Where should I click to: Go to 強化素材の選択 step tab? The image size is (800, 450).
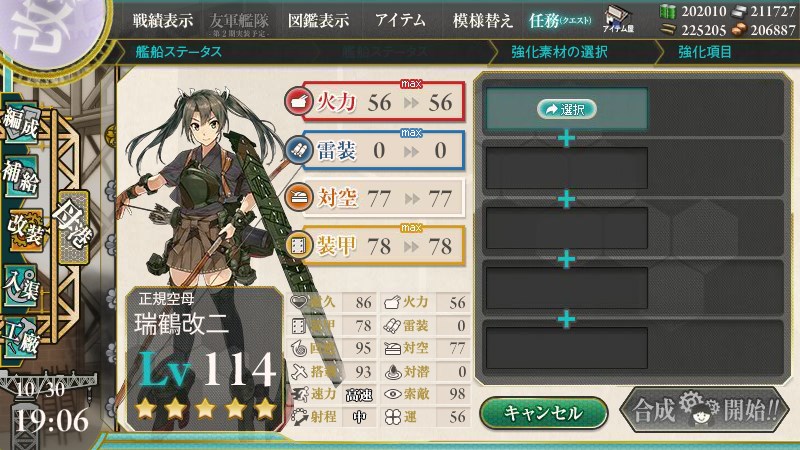point(559,52)
